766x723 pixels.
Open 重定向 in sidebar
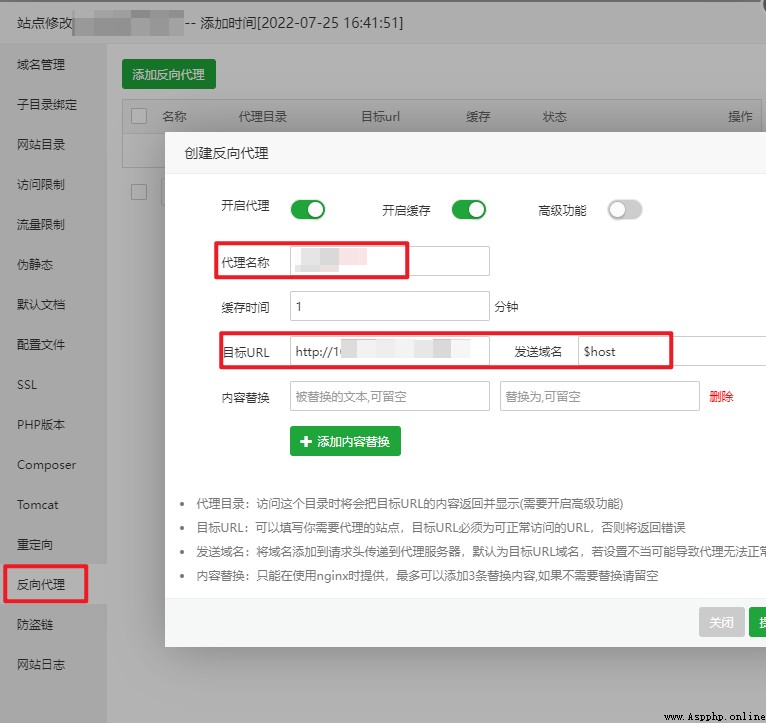pyautogui.click(x=35, y=545)
